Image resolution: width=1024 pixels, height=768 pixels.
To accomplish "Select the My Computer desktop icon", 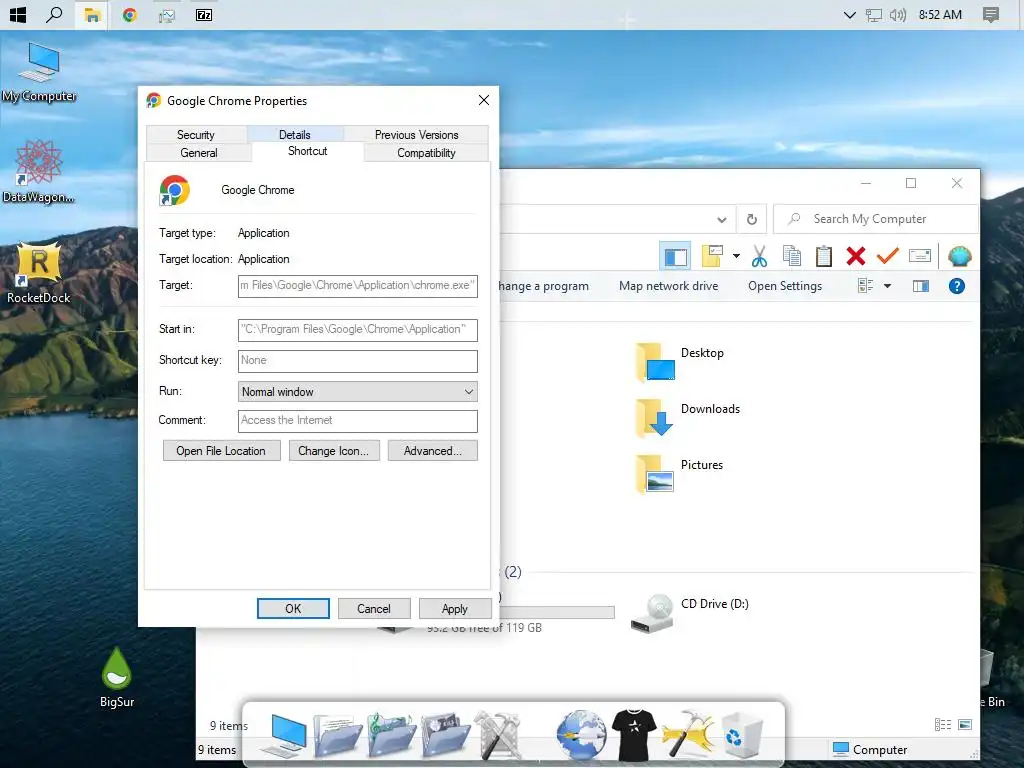I will (x=39, y=72).
